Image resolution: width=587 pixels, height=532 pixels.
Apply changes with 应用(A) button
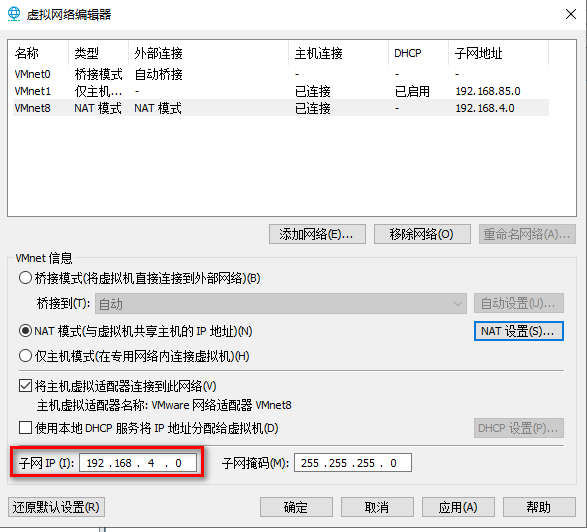tap(458, 507)
